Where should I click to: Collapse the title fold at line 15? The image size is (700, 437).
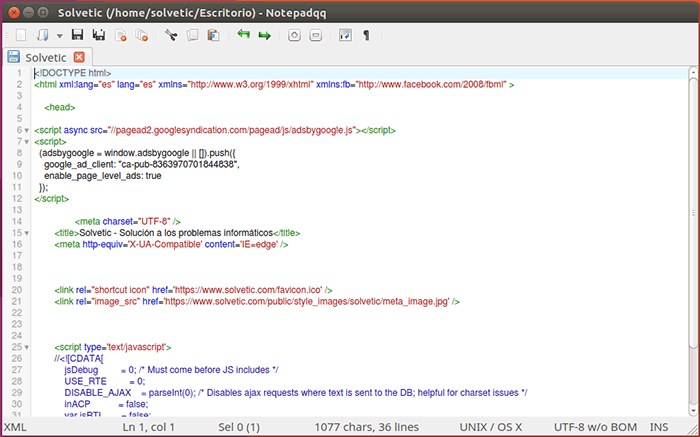point(27,233)
